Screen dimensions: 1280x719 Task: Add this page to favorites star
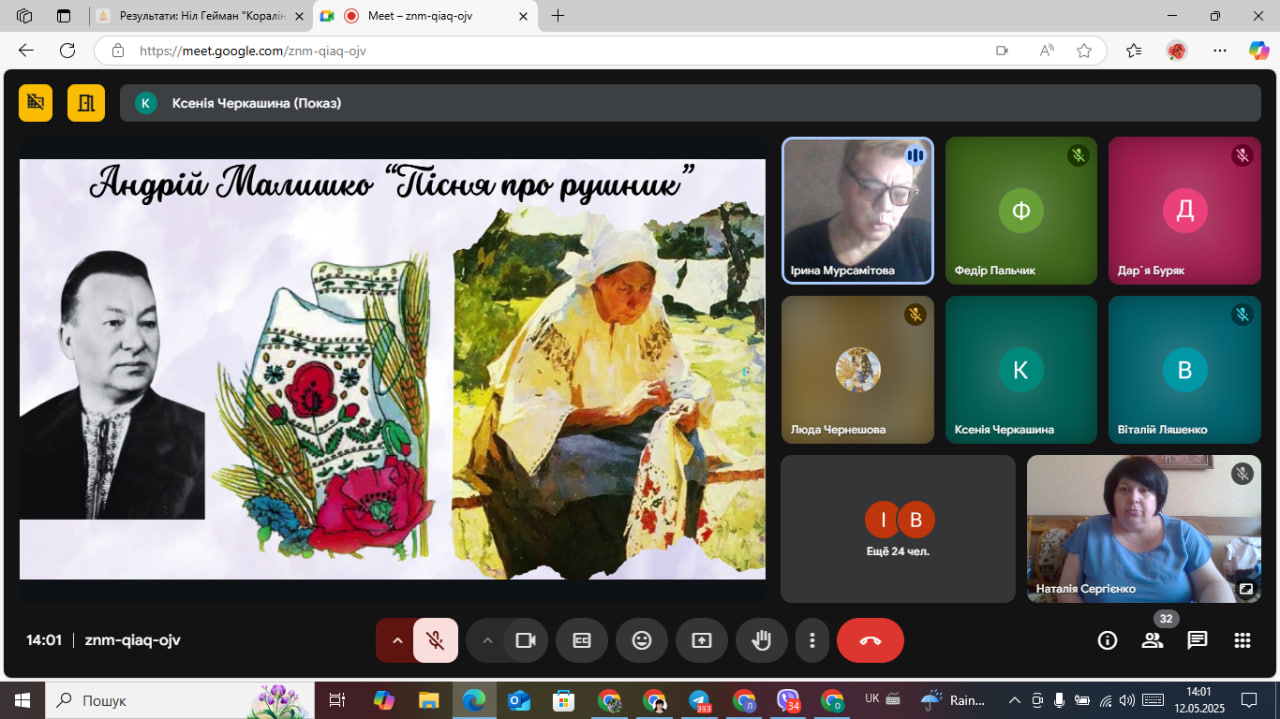pos(1084,50)
